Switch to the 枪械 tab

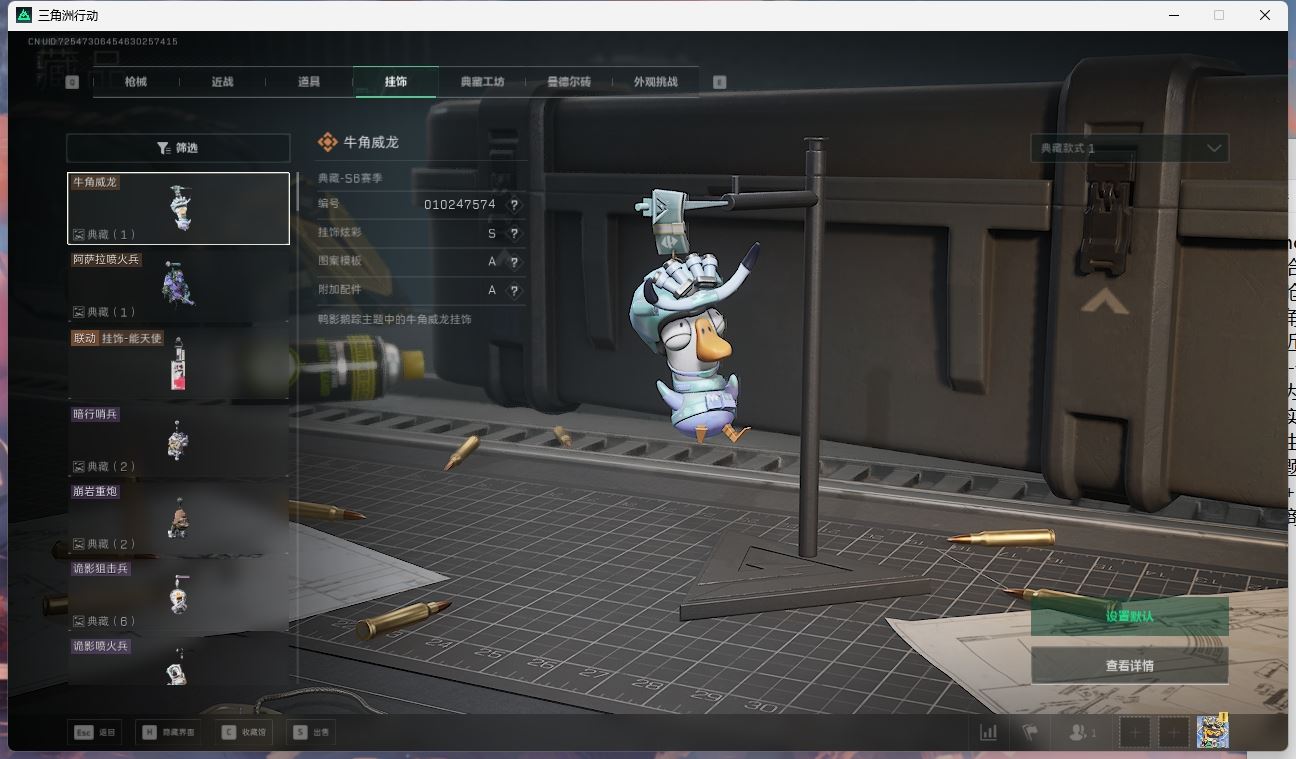[136, 82]
